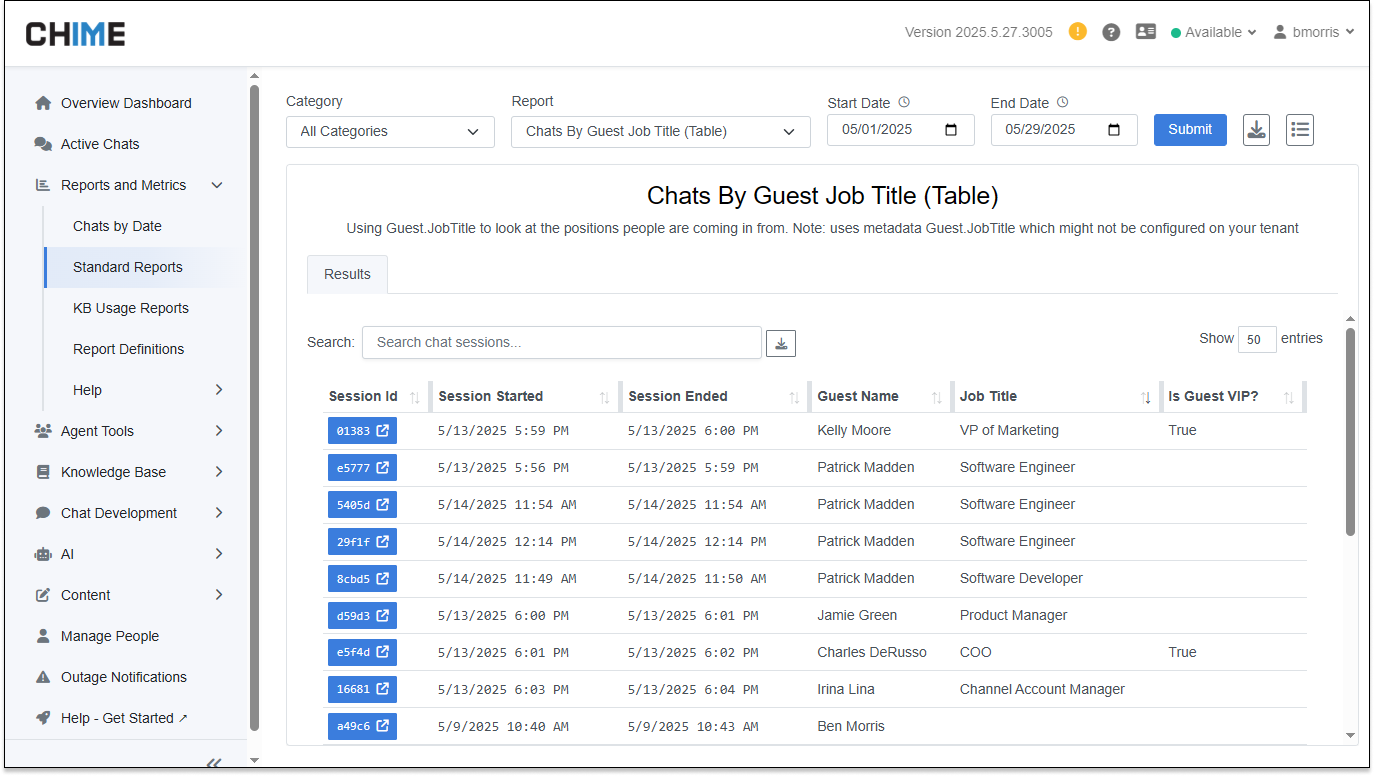Viewport: 1374px width, 776px height.
Task: Click the yellow warning alert icon
Action: [x=1077, y=31]
